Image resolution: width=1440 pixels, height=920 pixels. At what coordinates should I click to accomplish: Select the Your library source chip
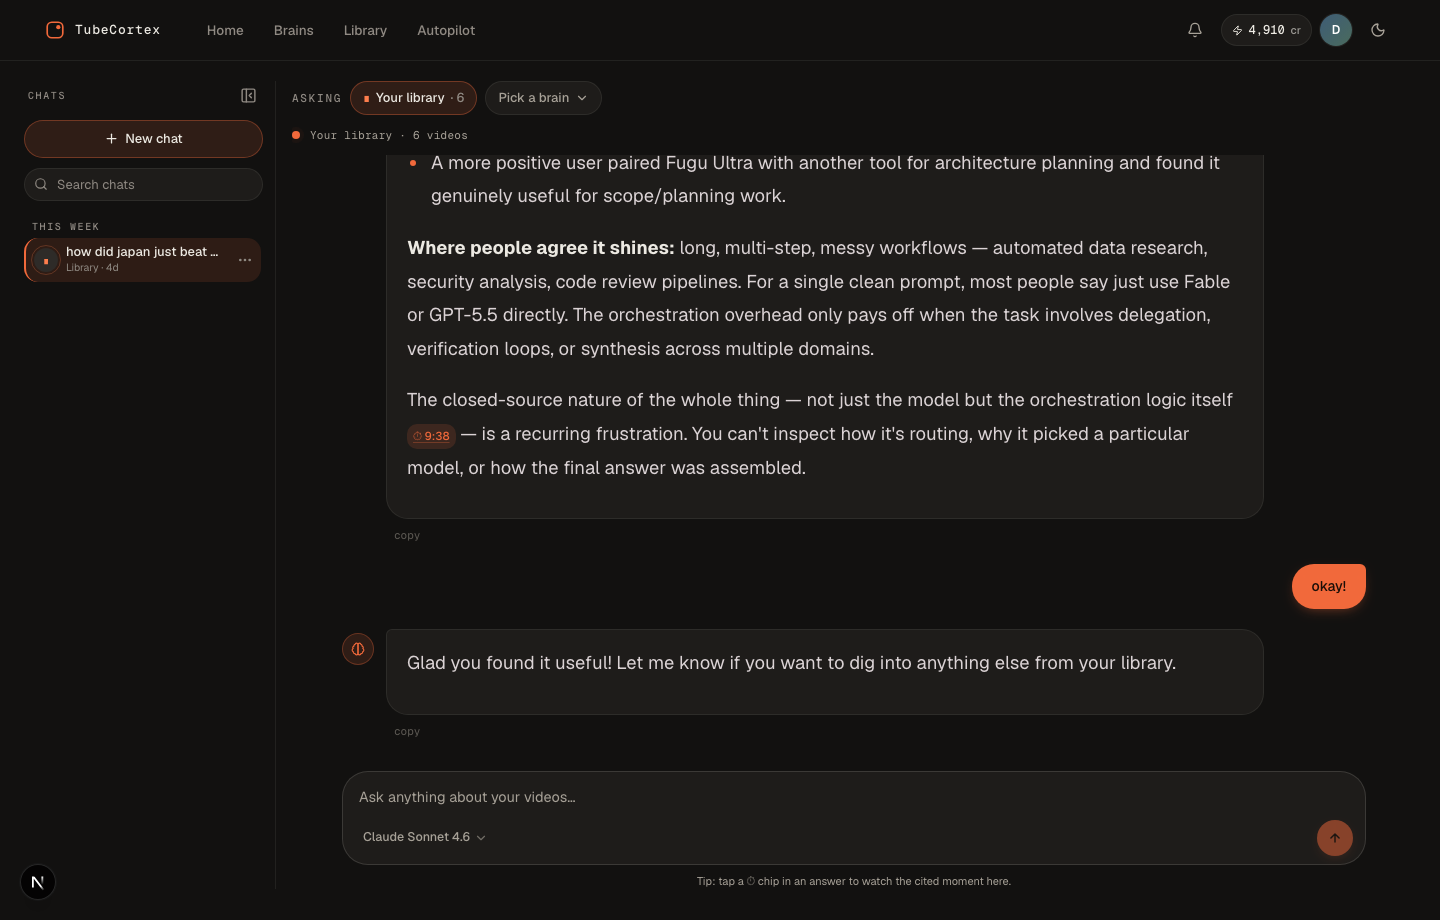point(413,98)
